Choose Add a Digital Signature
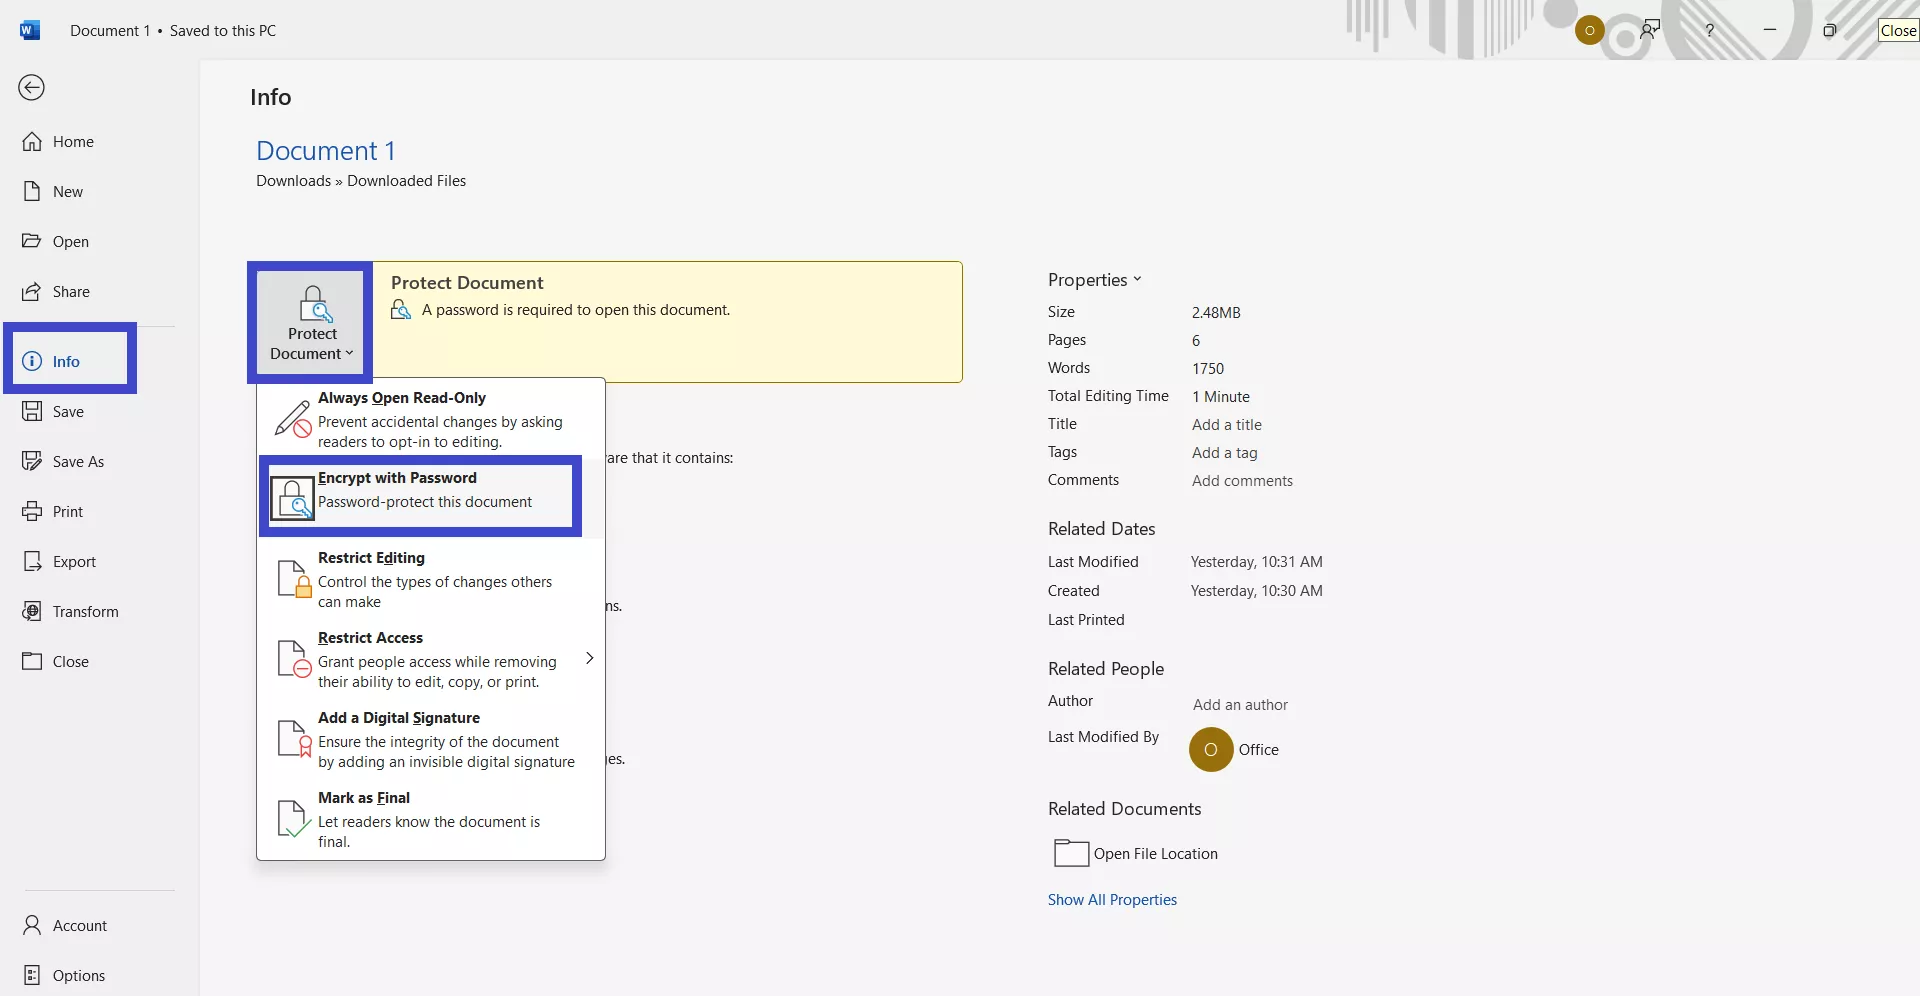 point(430,739)
